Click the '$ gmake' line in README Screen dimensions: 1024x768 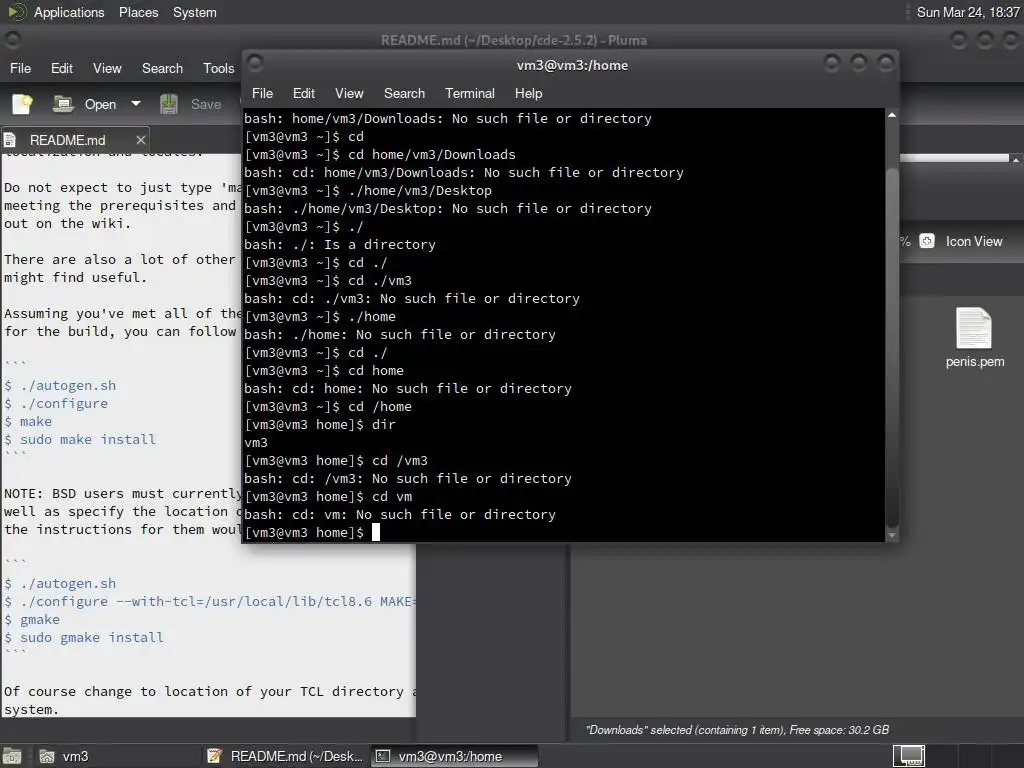pyautogui.click(x=32, y=619)
